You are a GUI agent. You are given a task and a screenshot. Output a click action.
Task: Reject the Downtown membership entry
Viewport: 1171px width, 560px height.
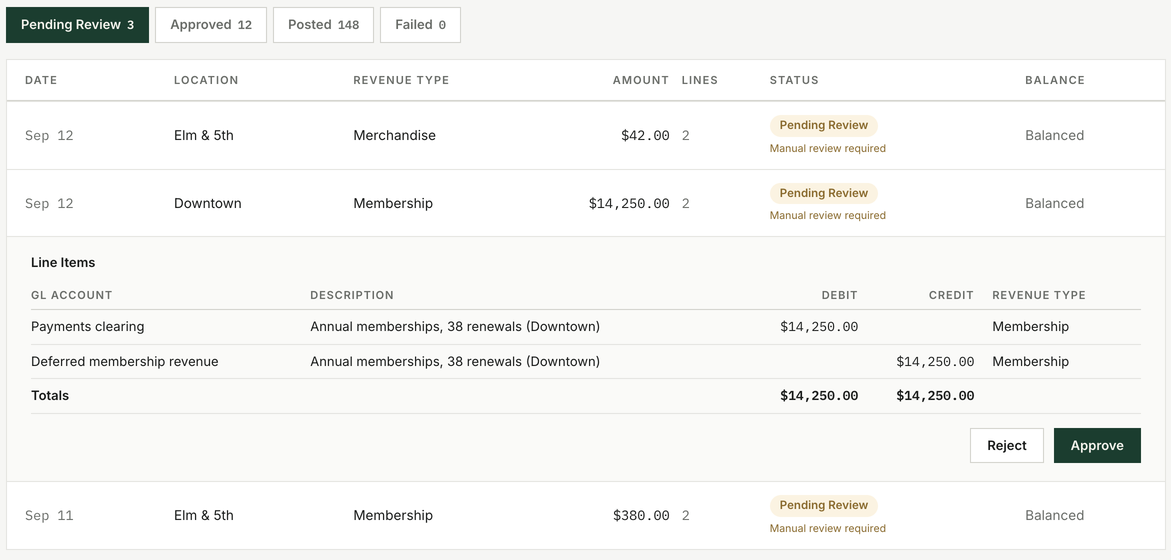point(1007,445)
